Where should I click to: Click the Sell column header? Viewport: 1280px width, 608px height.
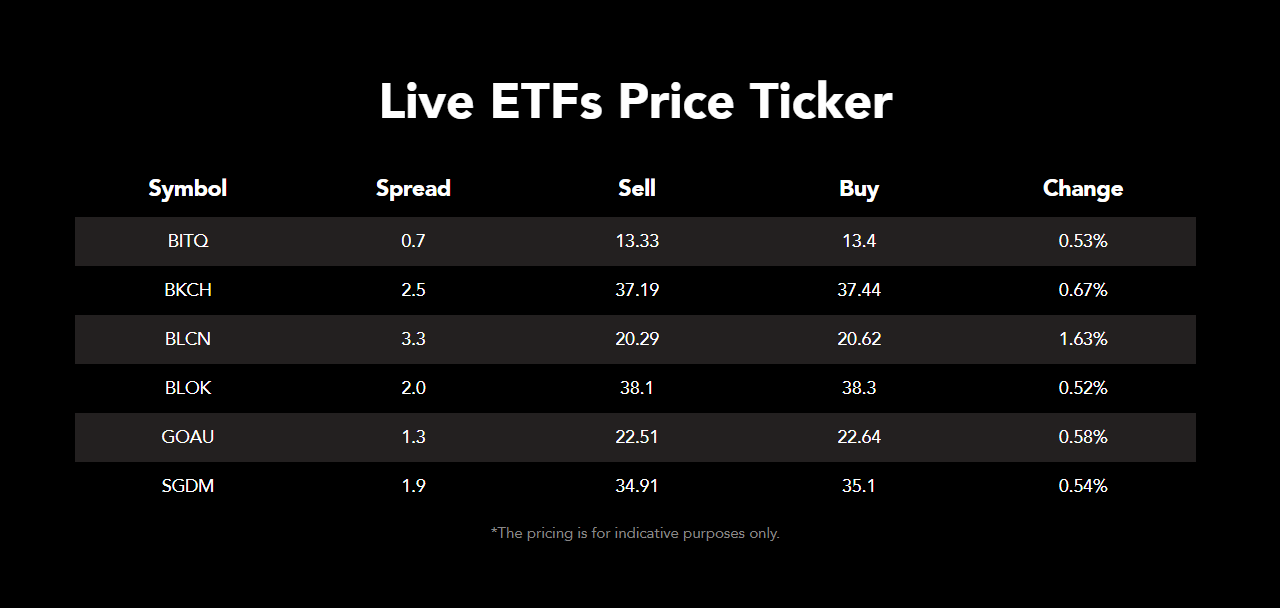[x=637, y=188]
